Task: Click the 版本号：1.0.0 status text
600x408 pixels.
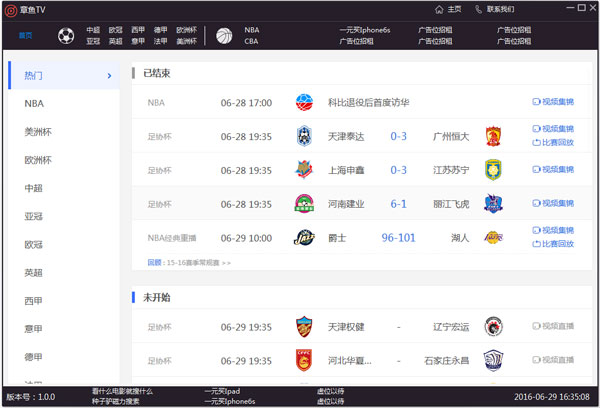Action: pos(31,397)
